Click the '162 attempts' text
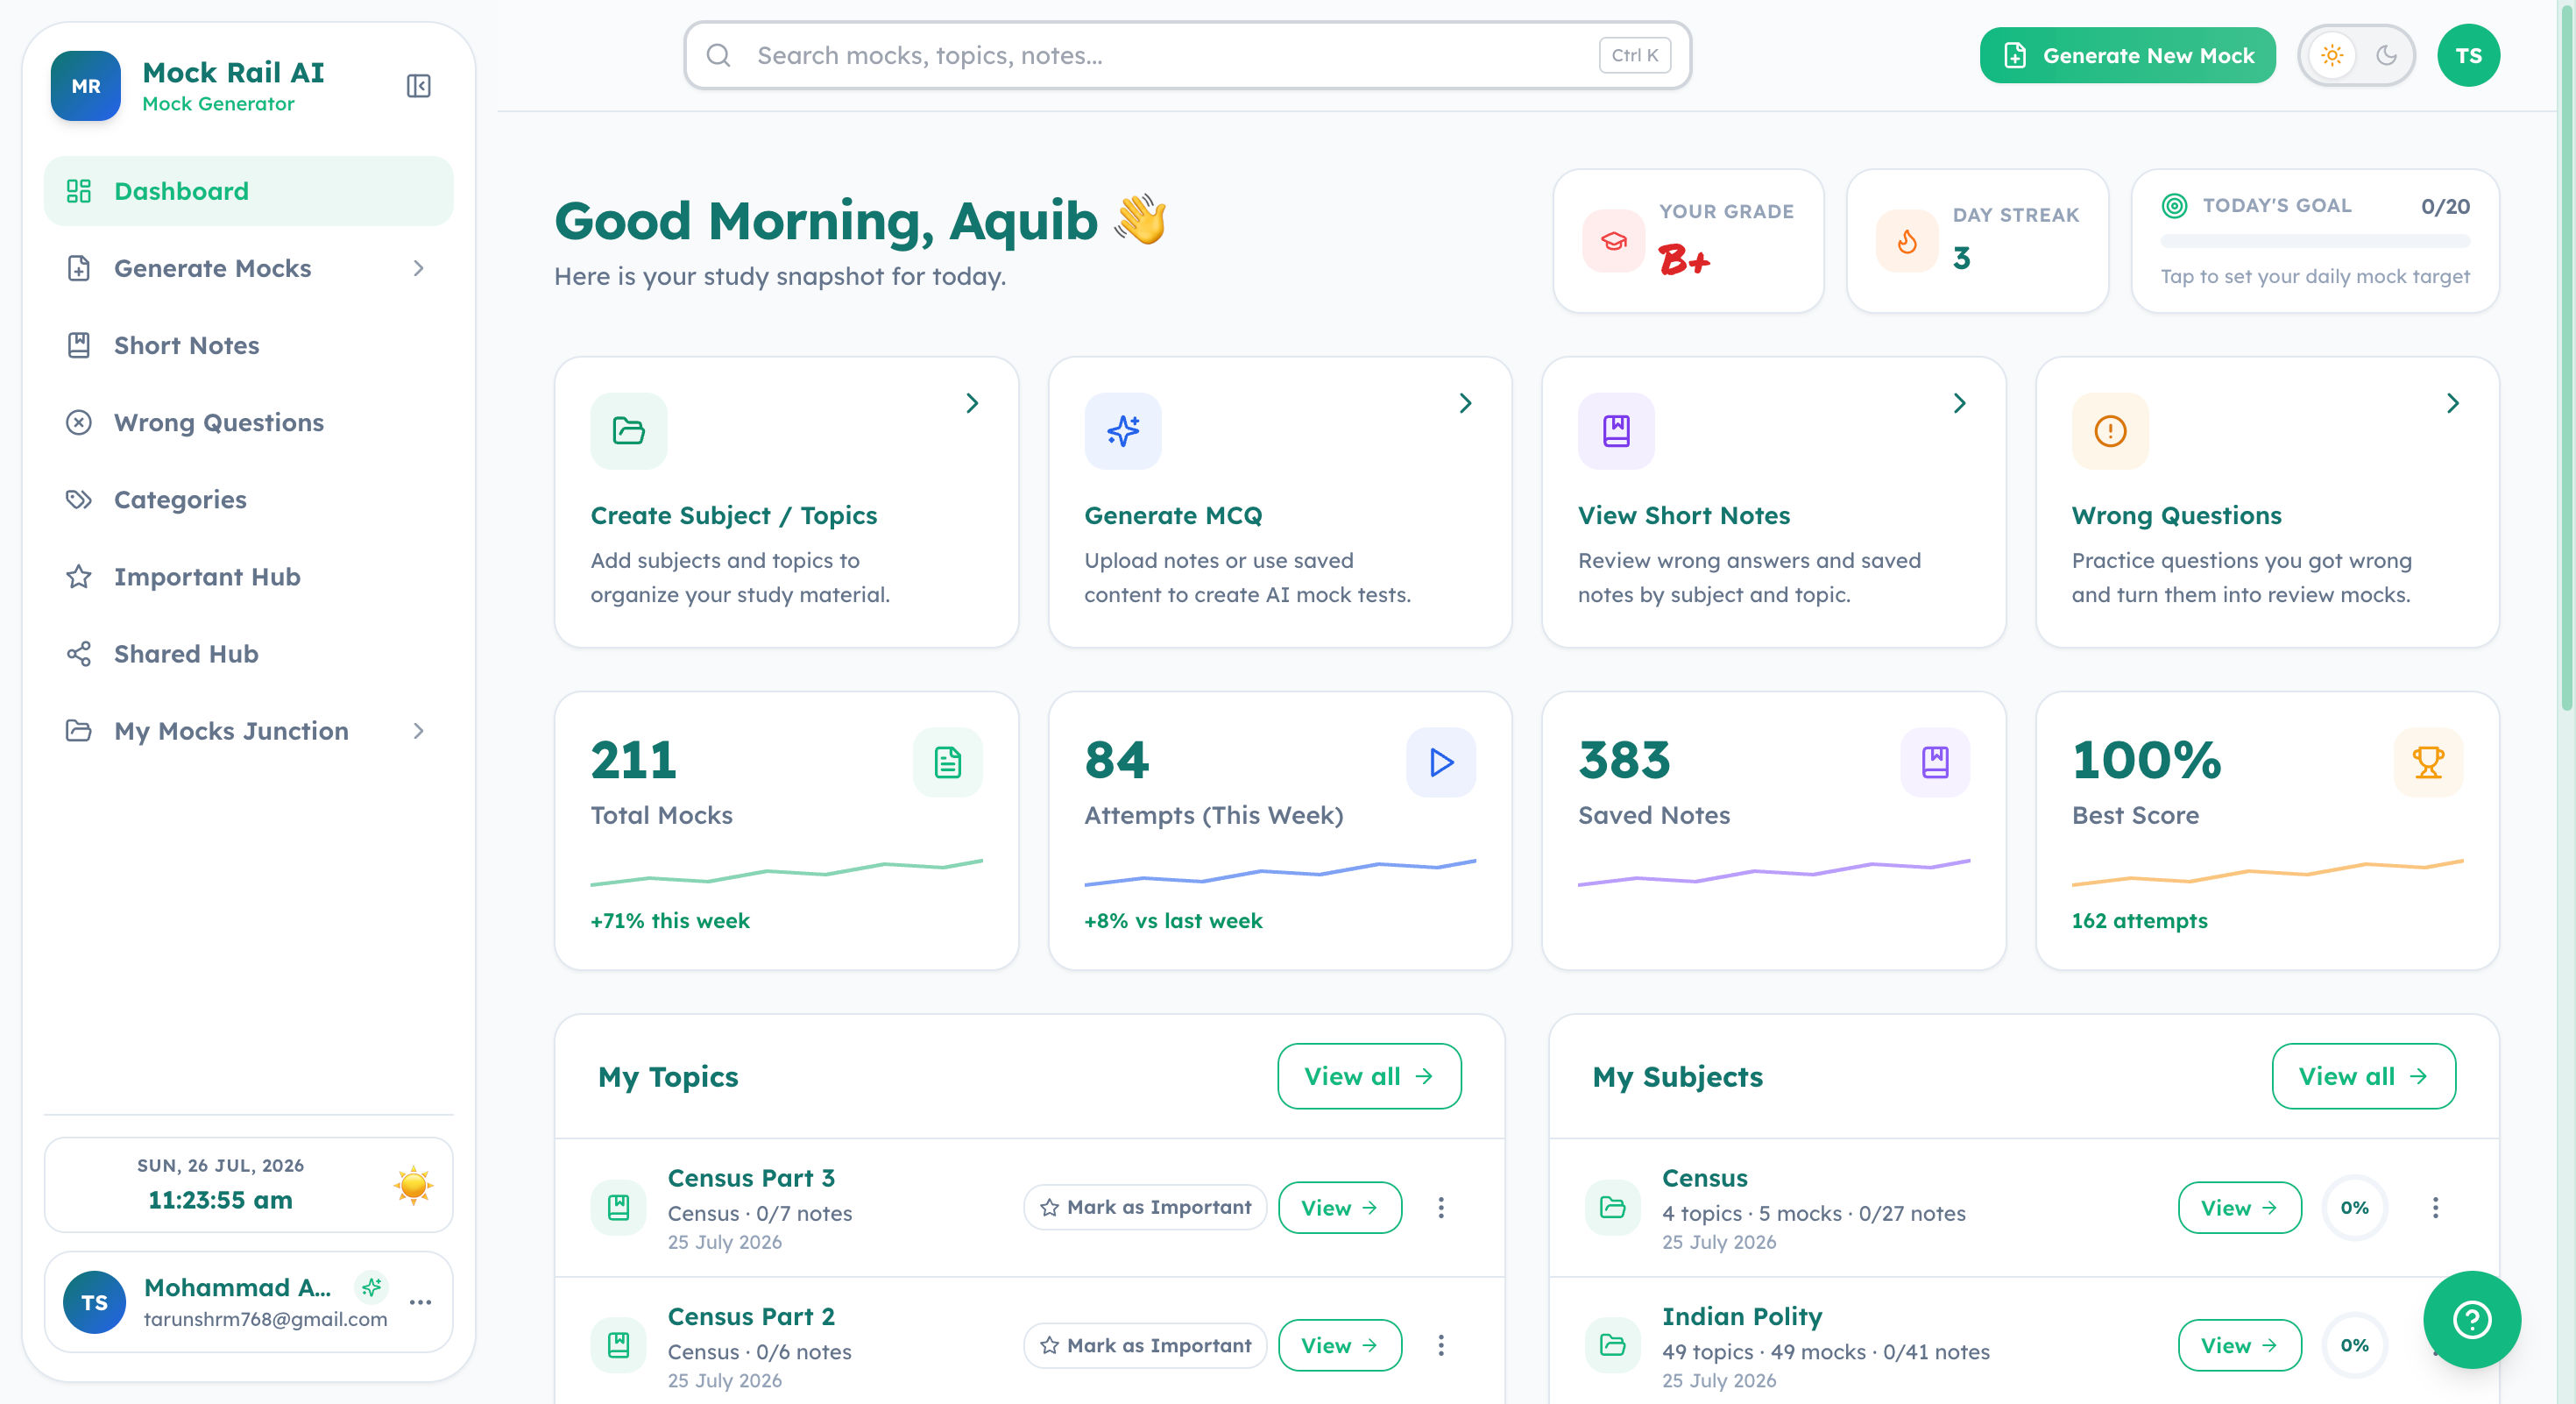 click(x=2139, y=920)
